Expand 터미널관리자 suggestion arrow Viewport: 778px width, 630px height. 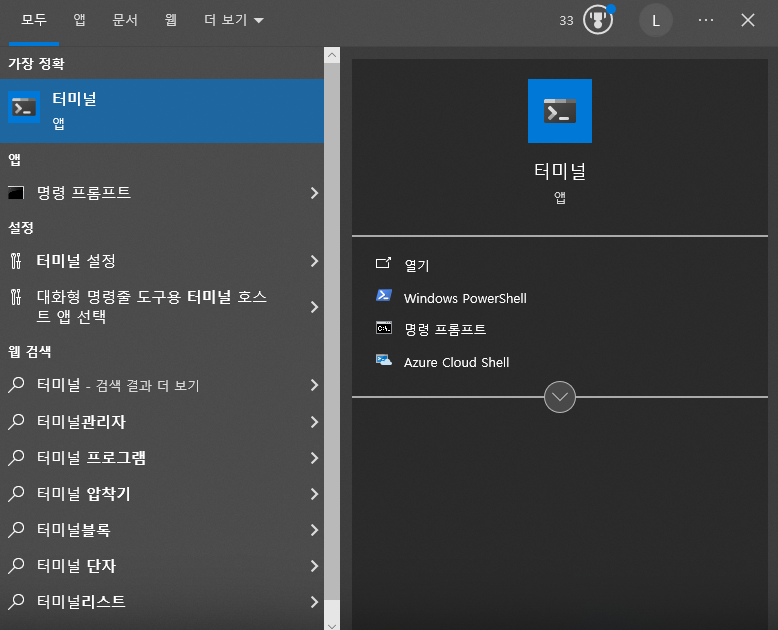[314, 422]
